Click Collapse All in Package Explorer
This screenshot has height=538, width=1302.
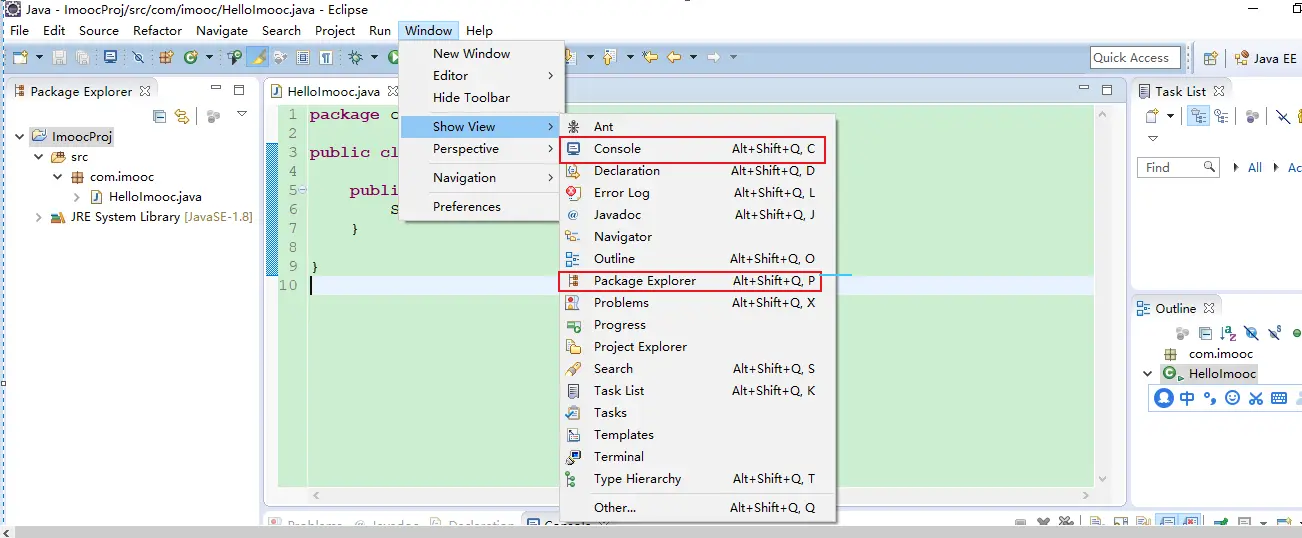tap(160, 116)
